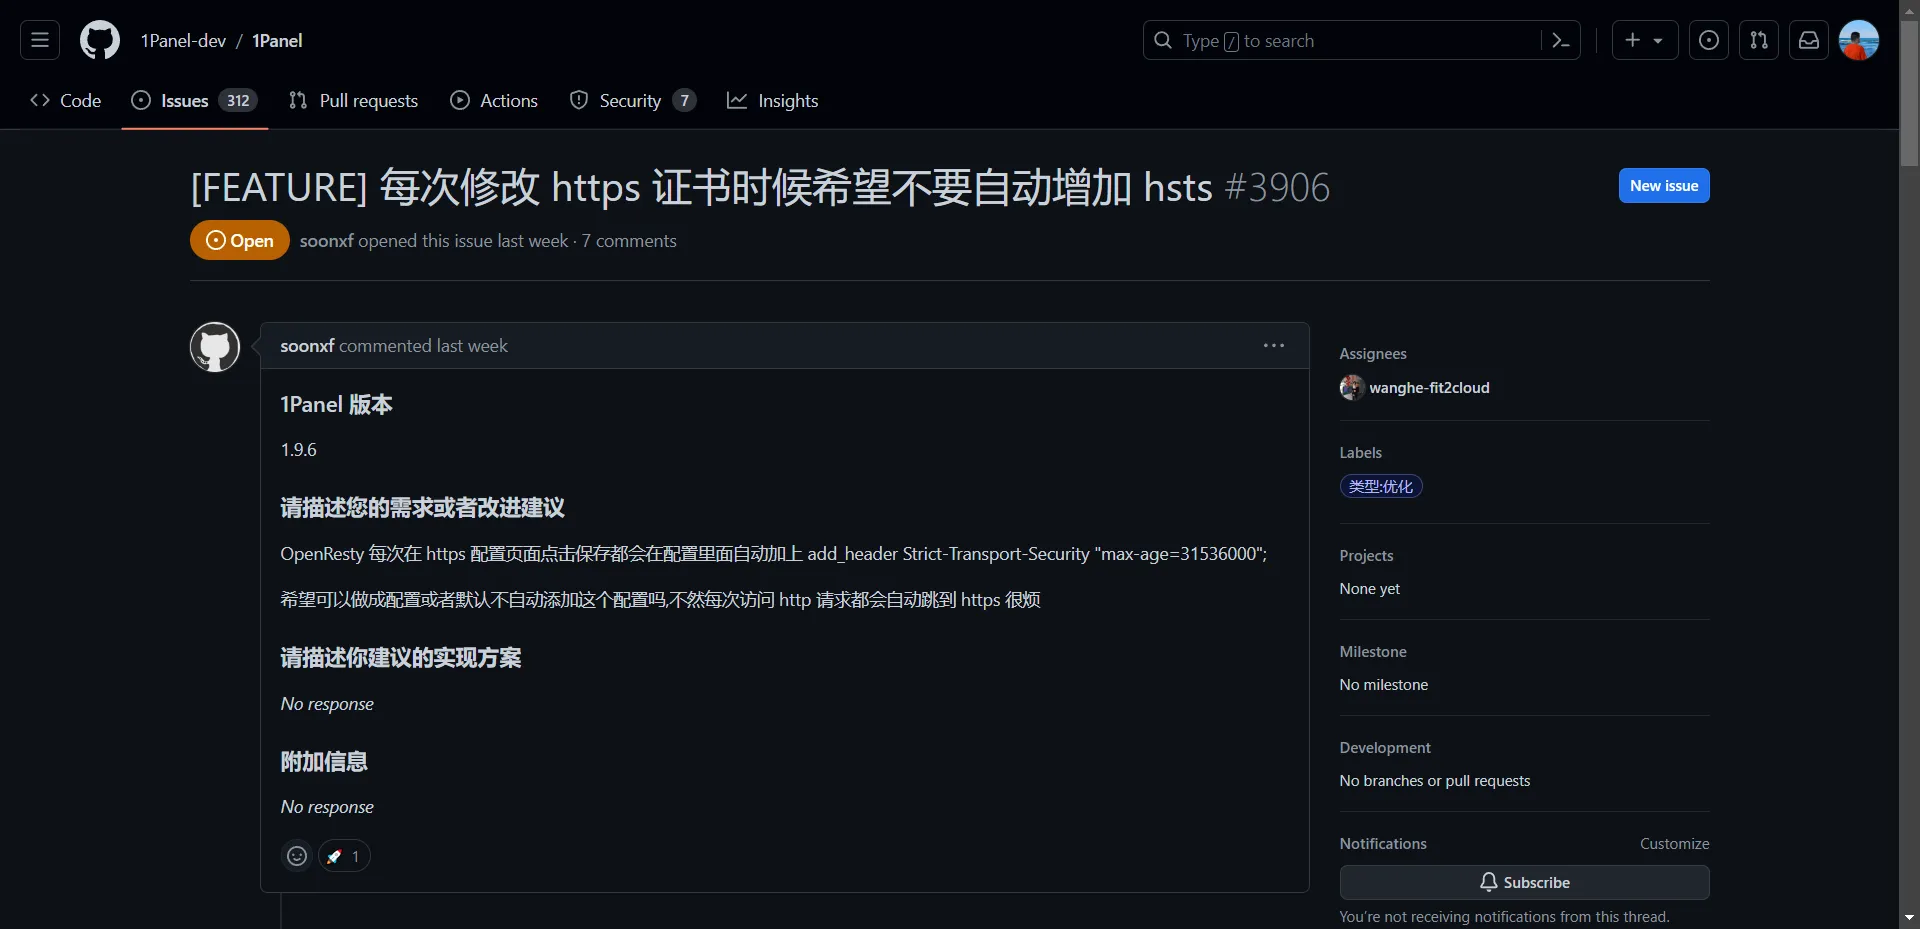Click the 1Panel 版本 heading
The height and width of the screenshot is (929, 1920).
click(336, 404)
